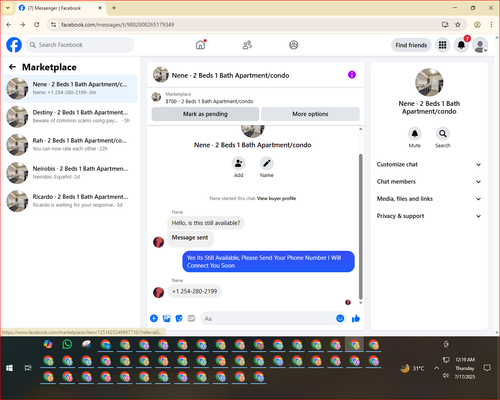500x400 pixels.
Task: Open View buyer profile link
Action: 276,198
